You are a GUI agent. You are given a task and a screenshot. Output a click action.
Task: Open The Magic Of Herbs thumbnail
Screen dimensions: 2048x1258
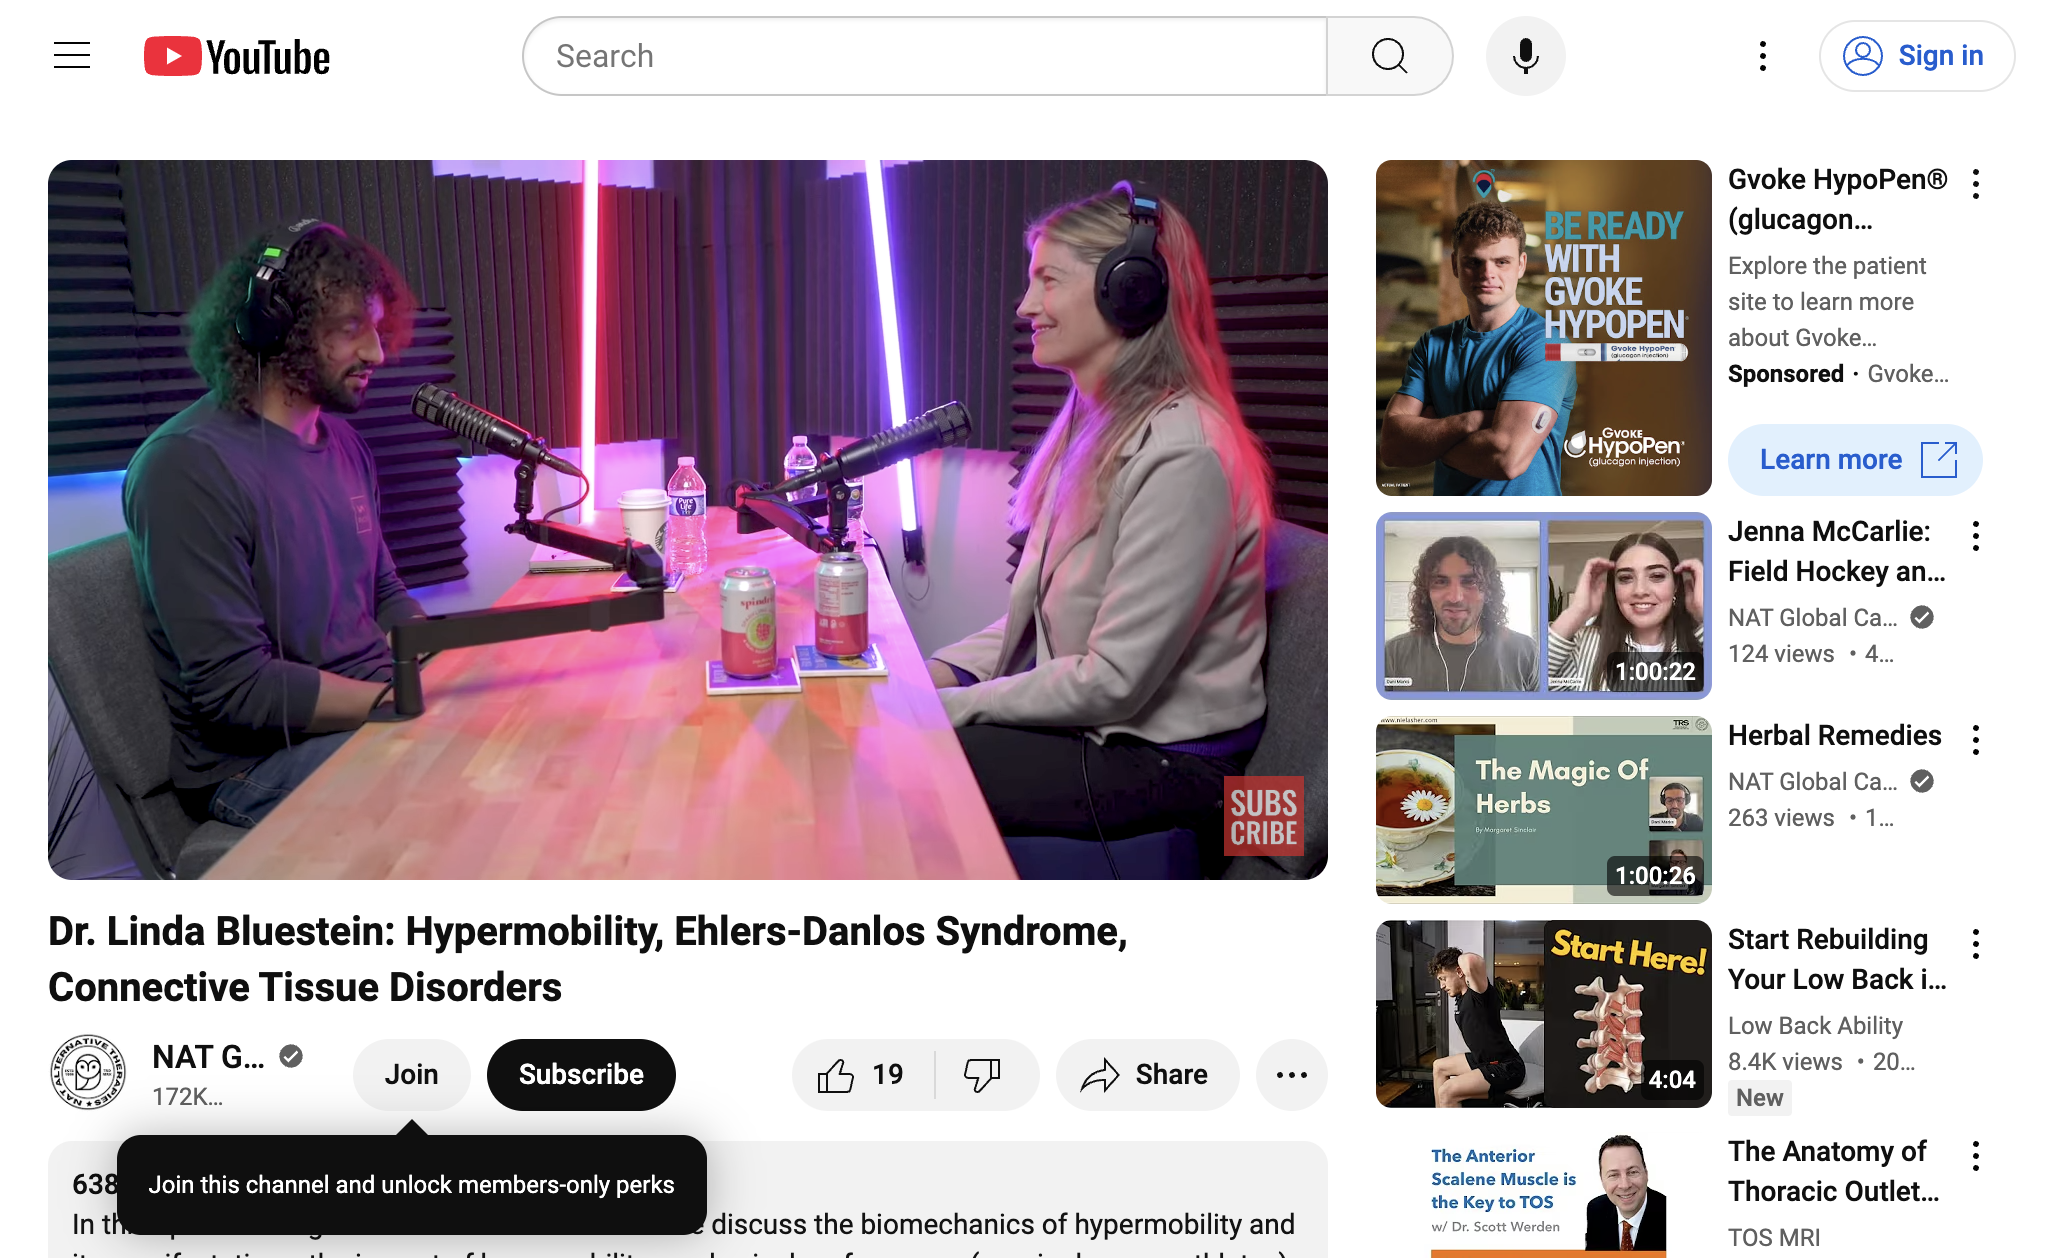point(1543,809)
